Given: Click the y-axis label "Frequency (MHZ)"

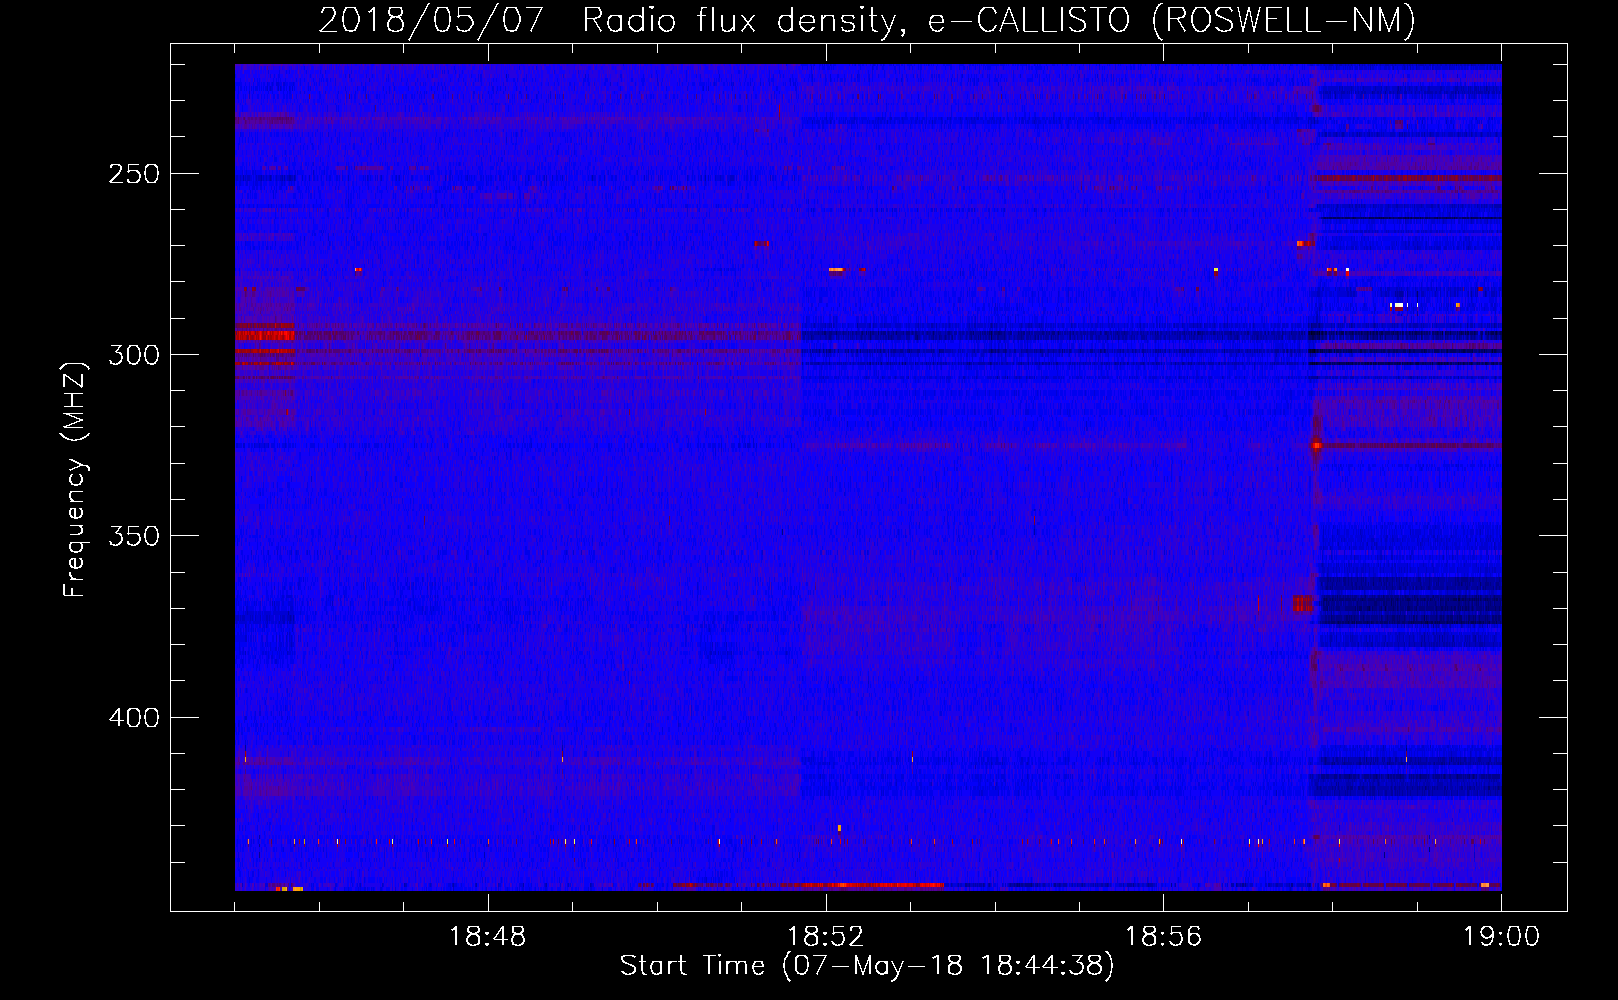Looking at the screenshot, I should point(75,479).
